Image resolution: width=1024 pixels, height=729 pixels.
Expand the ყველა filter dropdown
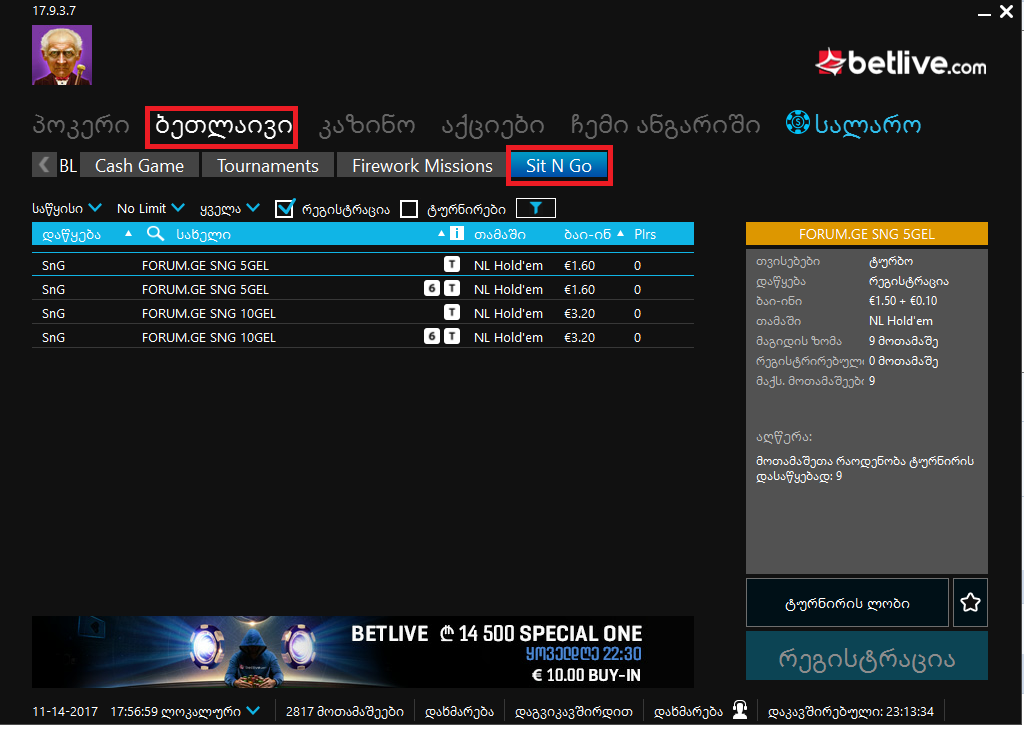(229, 208)
